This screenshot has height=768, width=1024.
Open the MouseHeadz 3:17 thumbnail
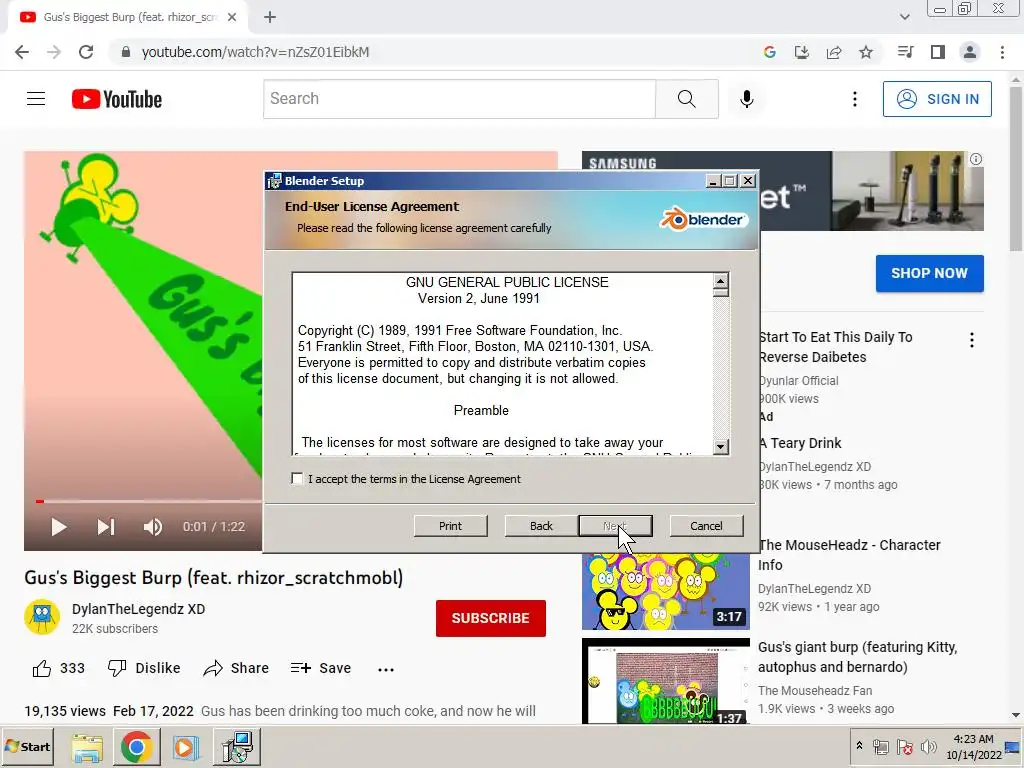(x=665, y=591)
